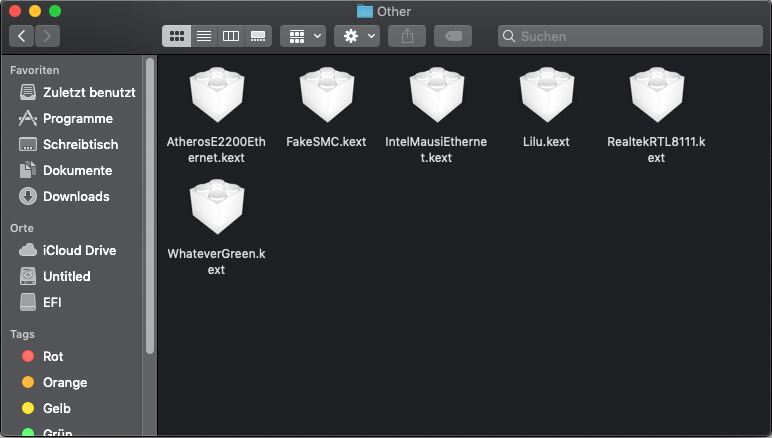
Task: Switch to gallery view
Action: 258,36
